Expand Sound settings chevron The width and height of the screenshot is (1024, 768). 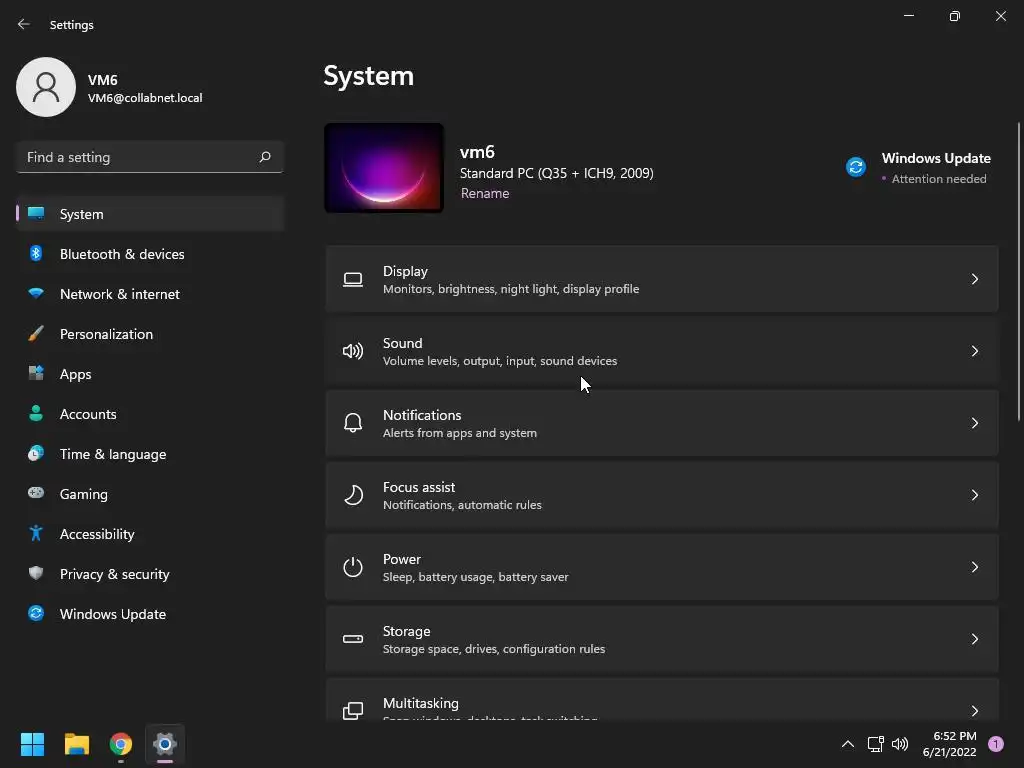(974, 351)
